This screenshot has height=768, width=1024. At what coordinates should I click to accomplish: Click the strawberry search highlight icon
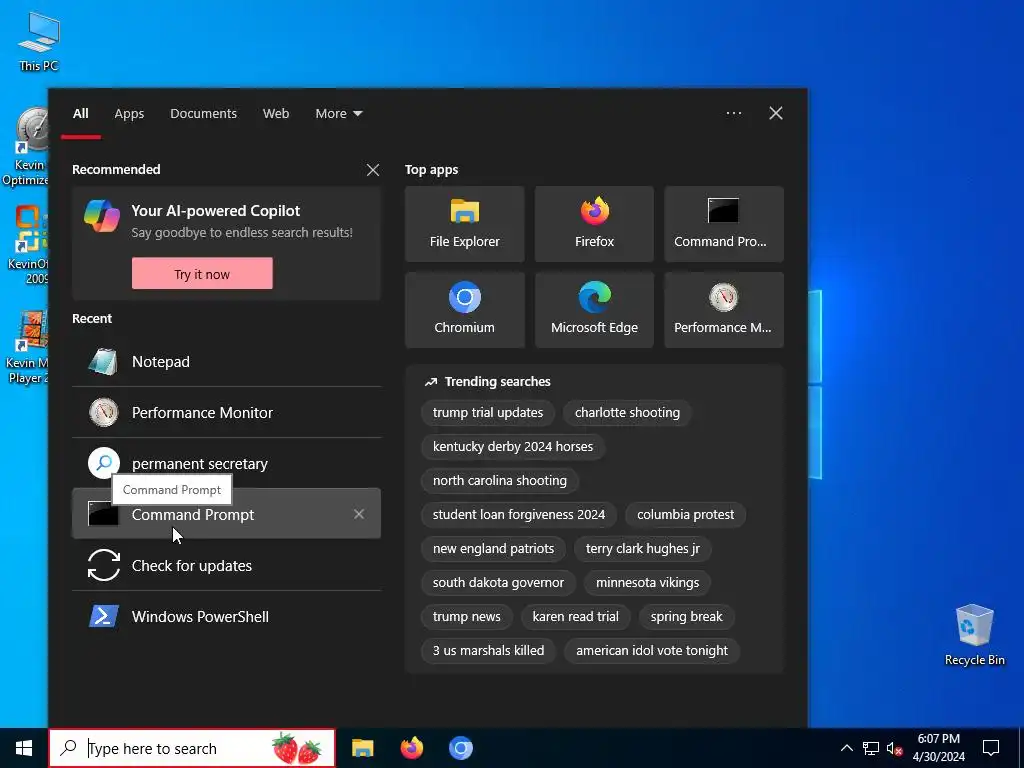coord(296,748)
